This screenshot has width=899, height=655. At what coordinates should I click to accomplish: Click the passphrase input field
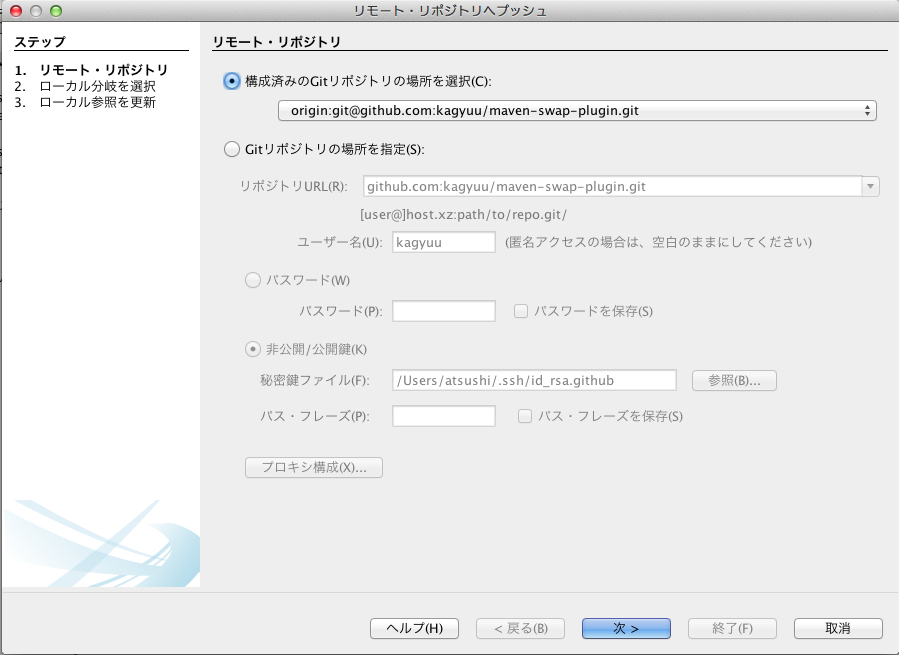pos(444,416)
